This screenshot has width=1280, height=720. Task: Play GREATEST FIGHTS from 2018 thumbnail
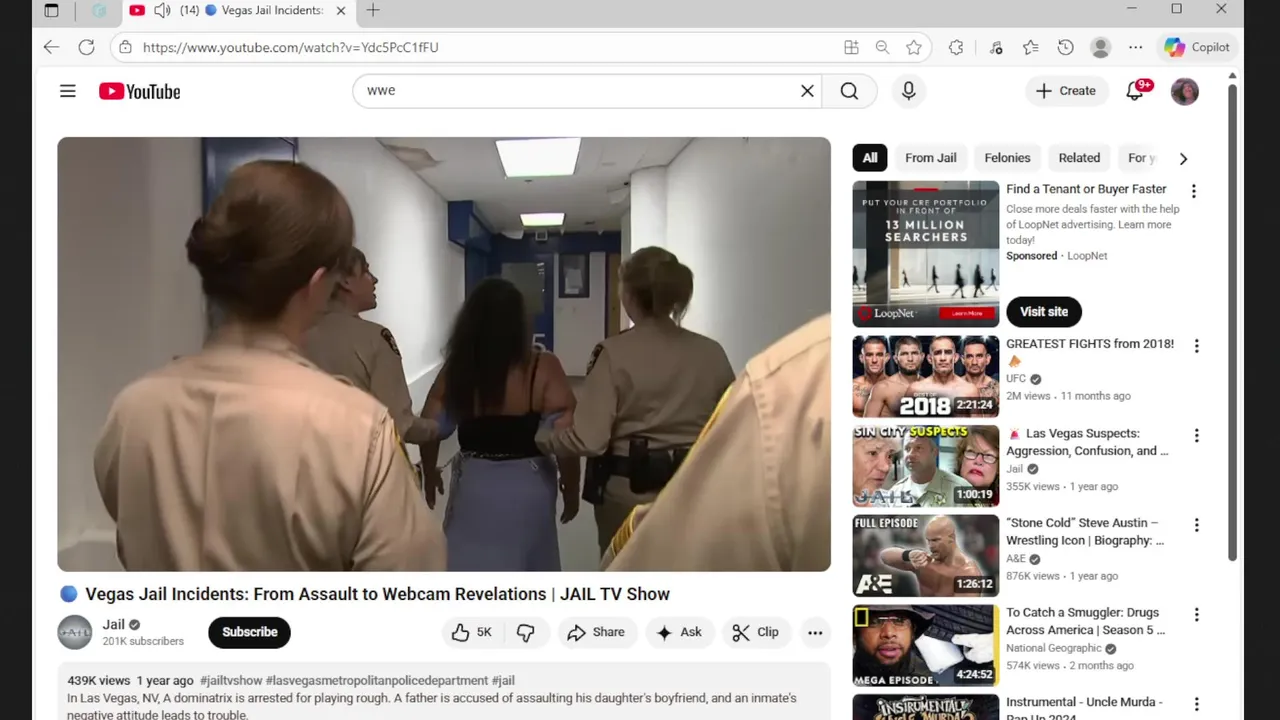[x=925, y=376]
